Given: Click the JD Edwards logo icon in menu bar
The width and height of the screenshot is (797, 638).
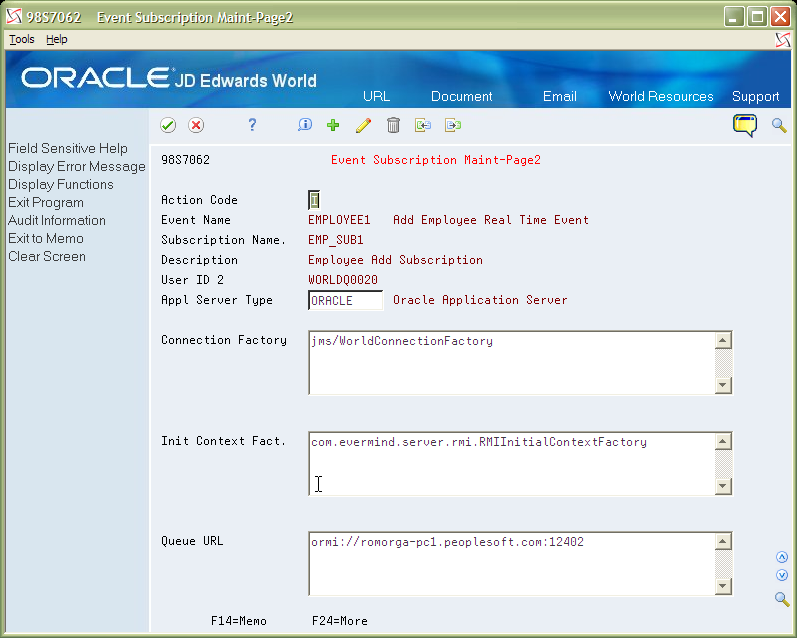Looking at the screenshot, I should [x=783, y=40].
